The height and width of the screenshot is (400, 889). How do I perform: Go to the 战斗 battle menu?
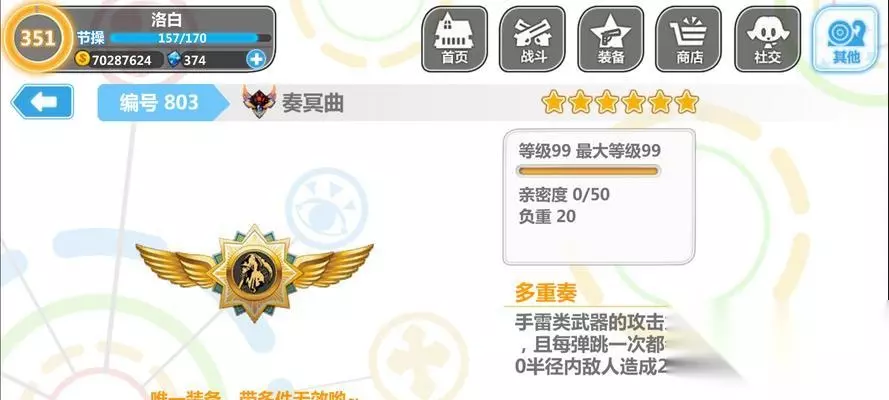(x=532, y=39)
